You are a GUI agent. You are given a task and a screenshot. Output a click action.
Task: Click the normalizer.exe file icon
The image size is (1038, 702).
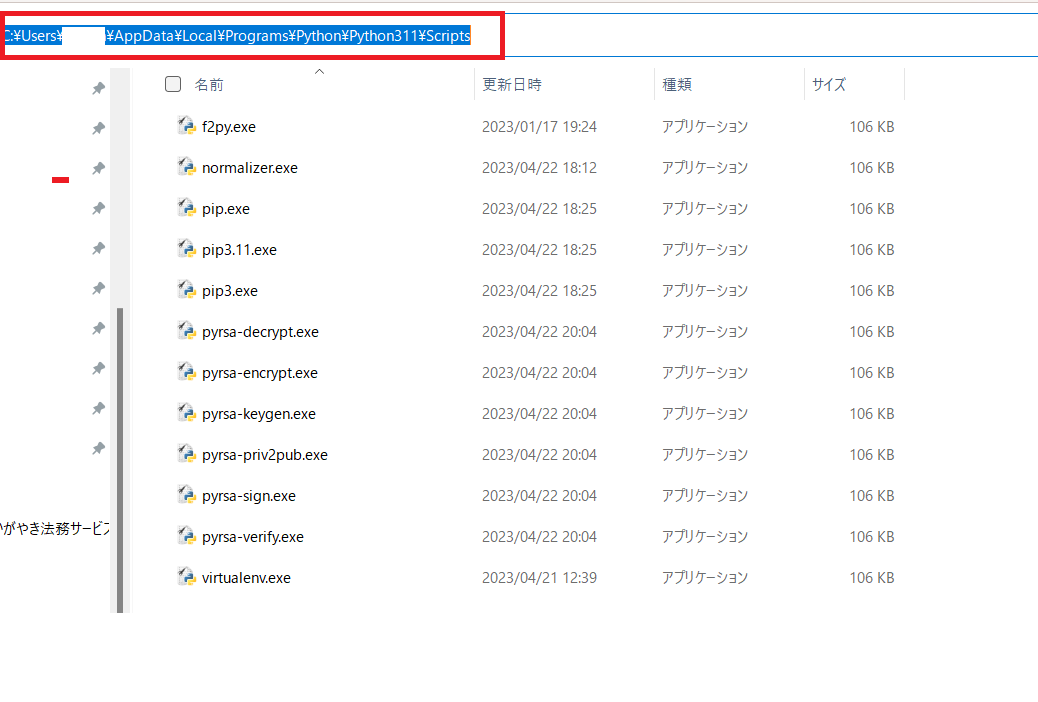click(187, 167)
